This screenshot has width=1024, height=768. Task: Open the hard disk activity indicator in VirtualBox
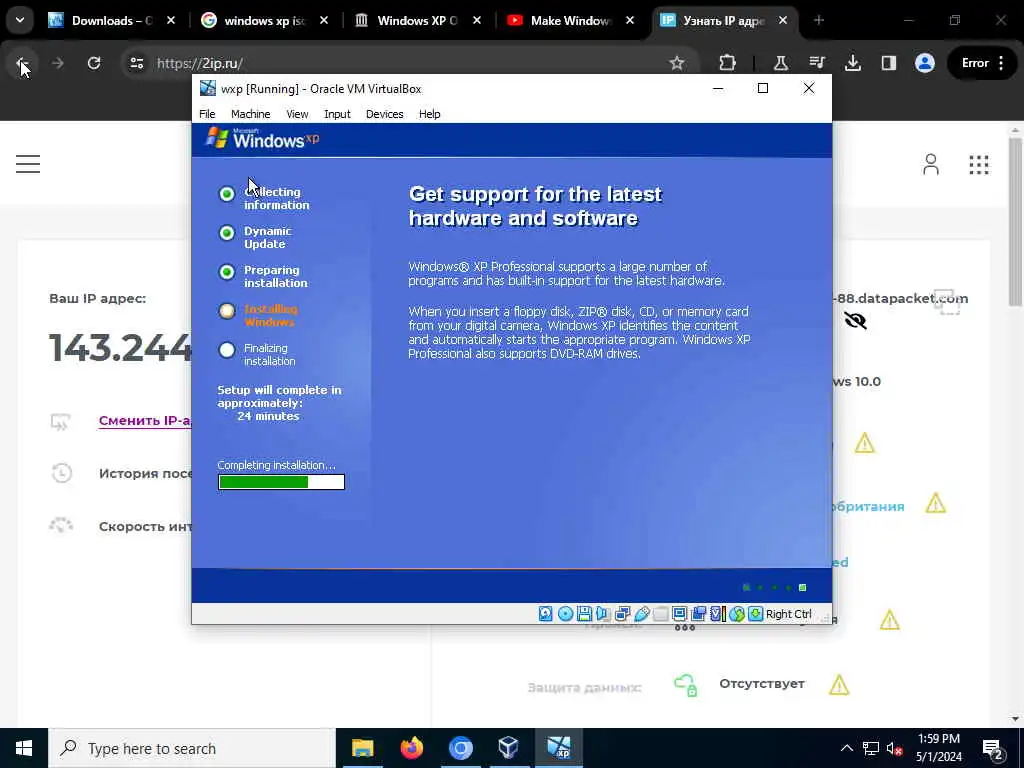point(545,614)
